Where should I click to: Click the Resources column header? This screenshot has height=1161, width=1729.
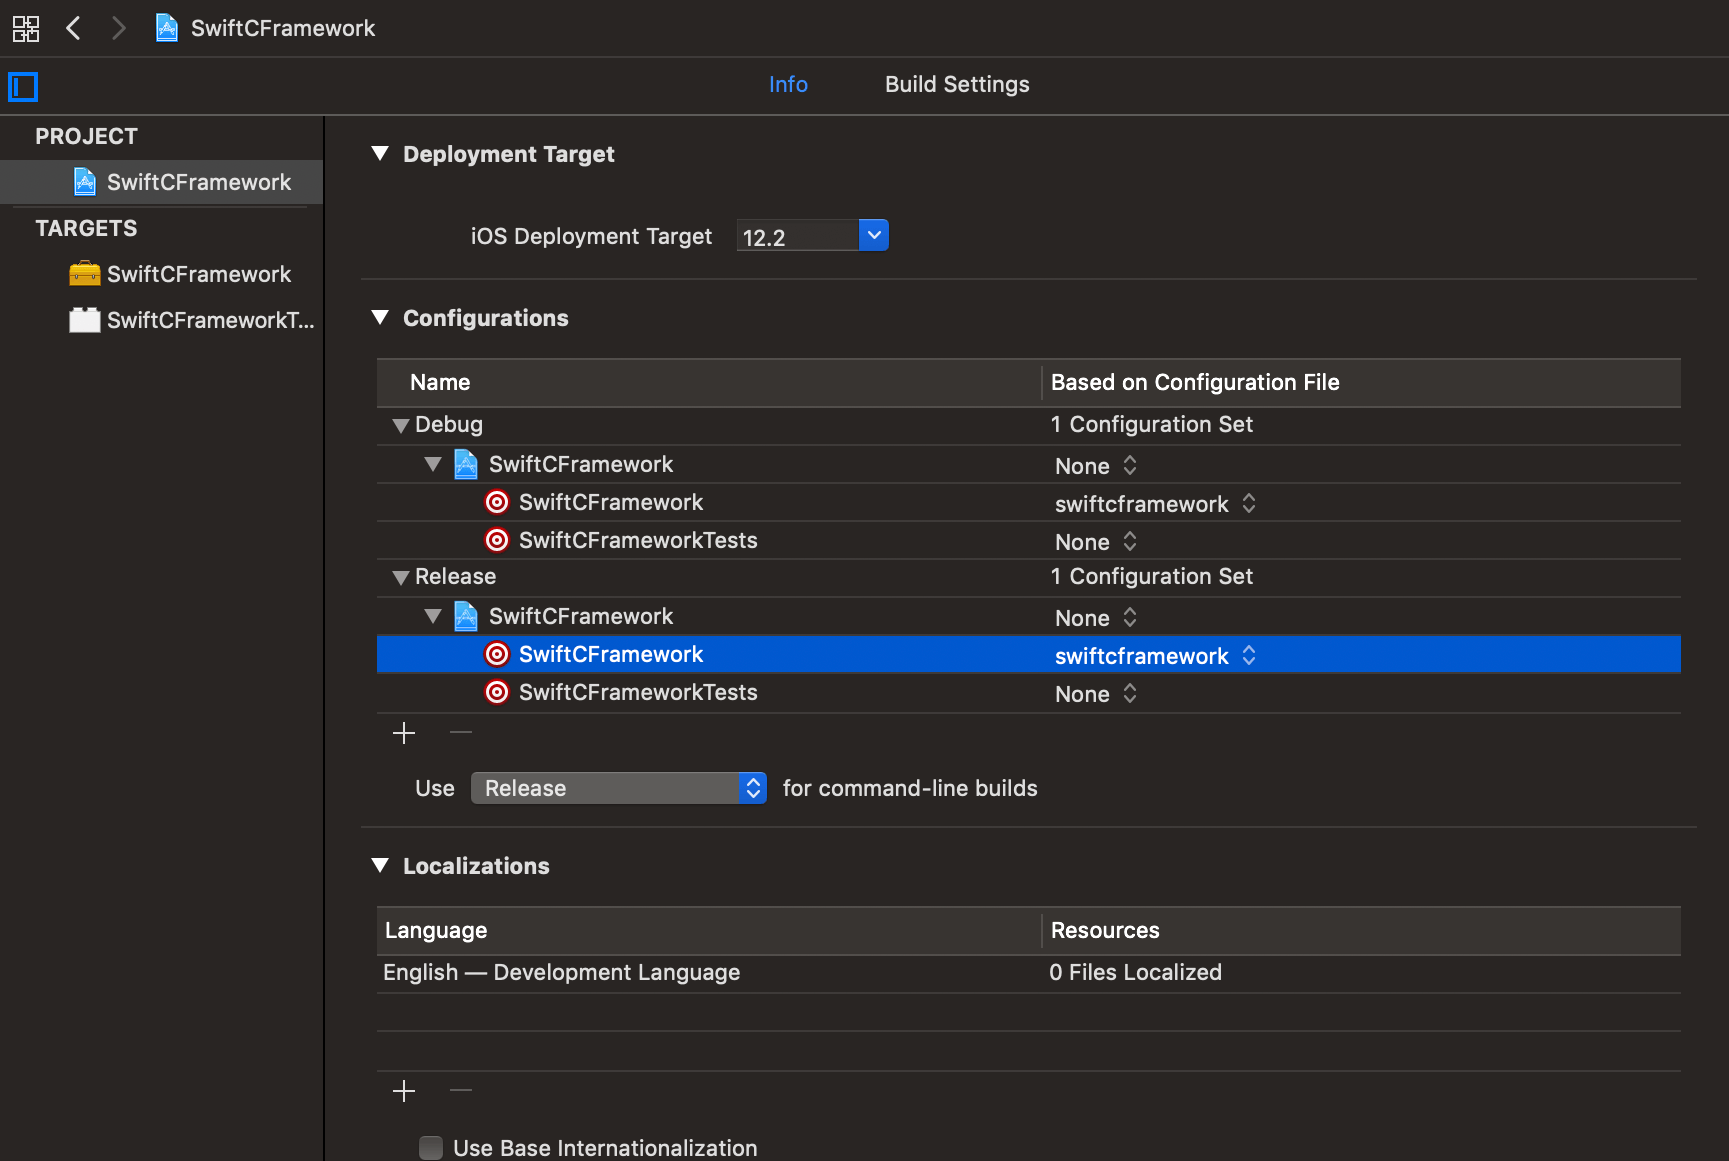click(1361, 930)
